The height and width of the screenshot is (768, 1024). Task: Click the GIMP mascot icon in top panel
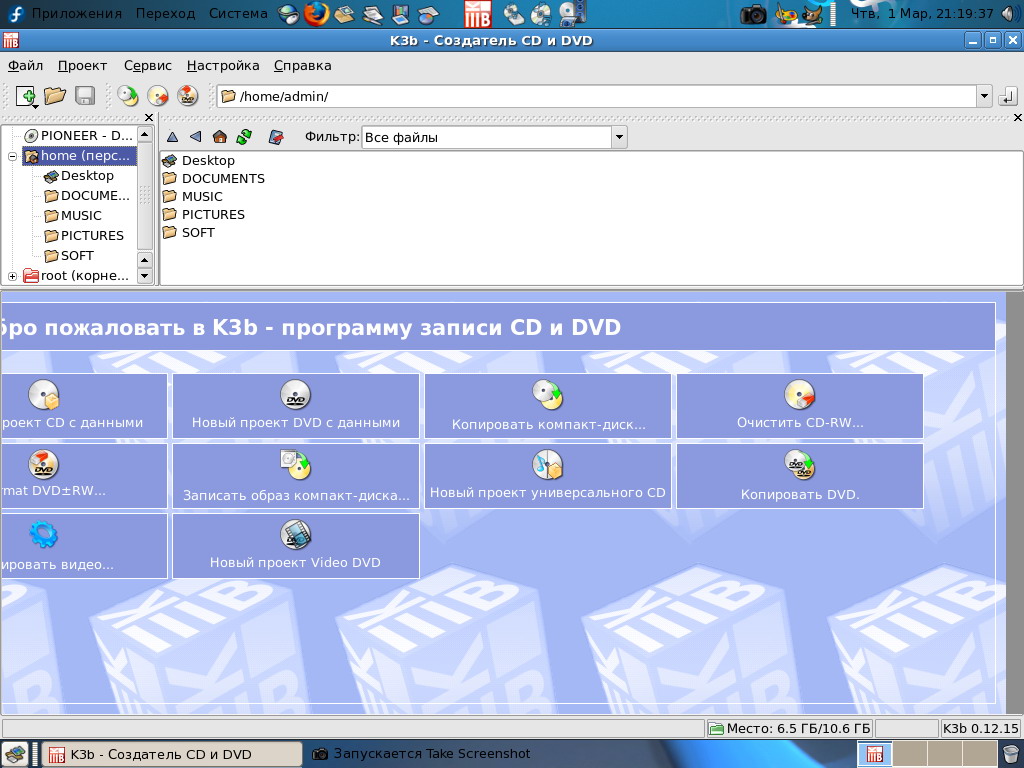[812, 14]
